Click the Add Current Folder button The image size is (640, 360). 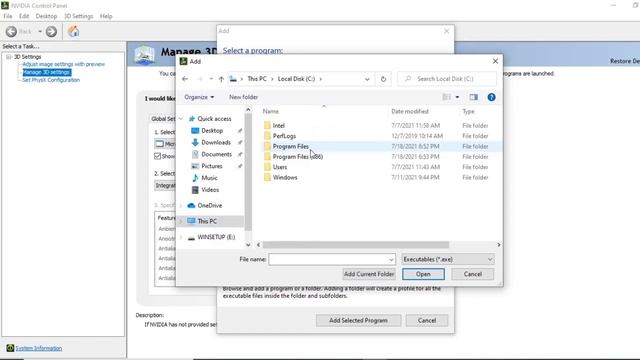(x=369, y=274)
